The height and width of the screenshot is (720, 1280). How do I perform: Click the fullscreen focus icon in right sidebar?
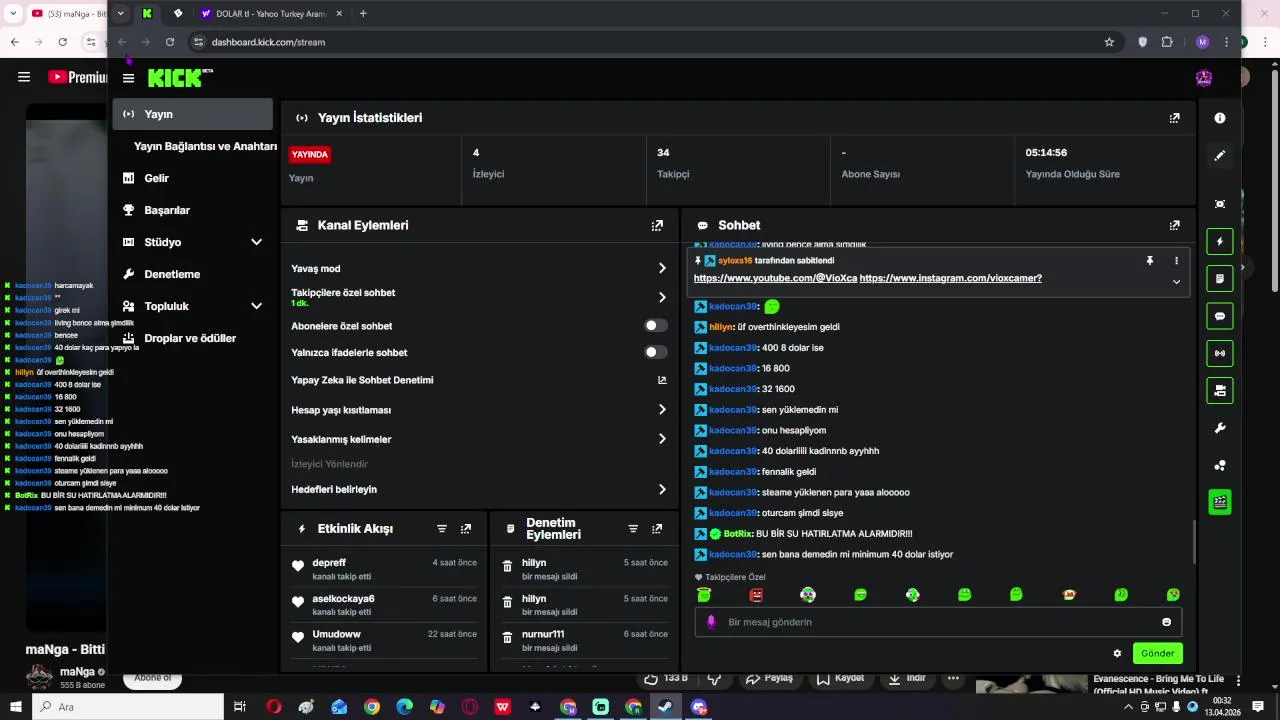(1220, 204)
